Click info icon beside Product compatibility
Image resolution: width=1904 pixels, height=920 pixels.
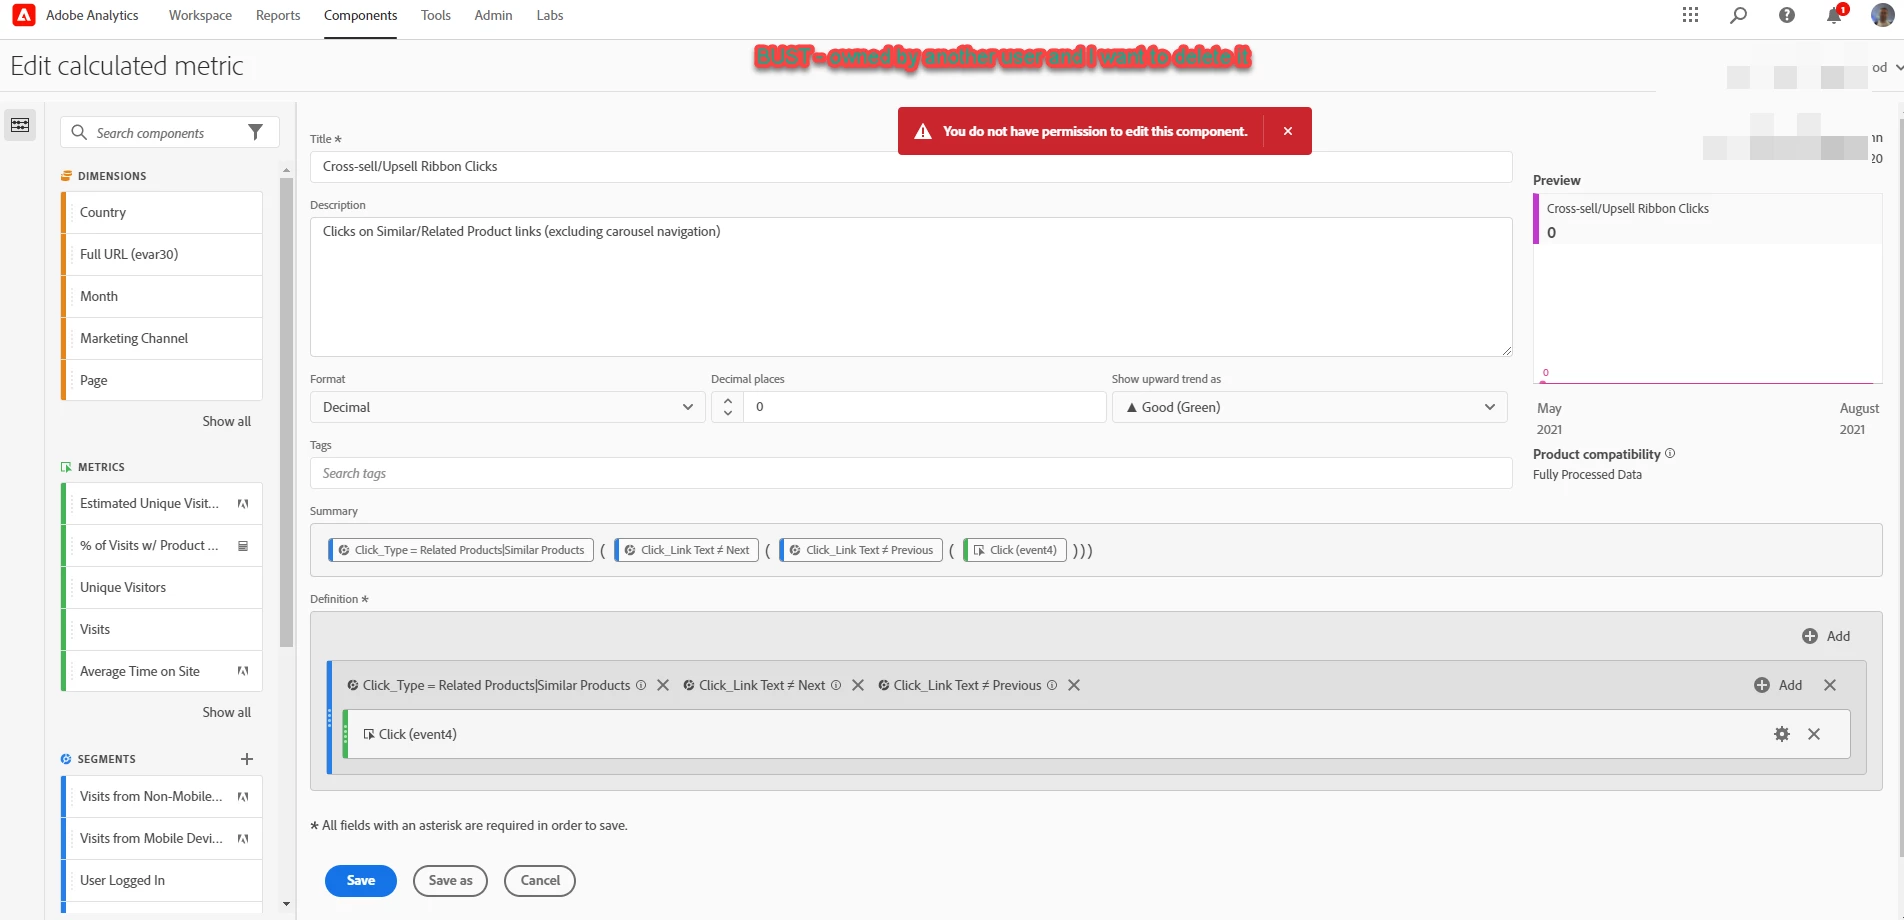pos(1670,453)
